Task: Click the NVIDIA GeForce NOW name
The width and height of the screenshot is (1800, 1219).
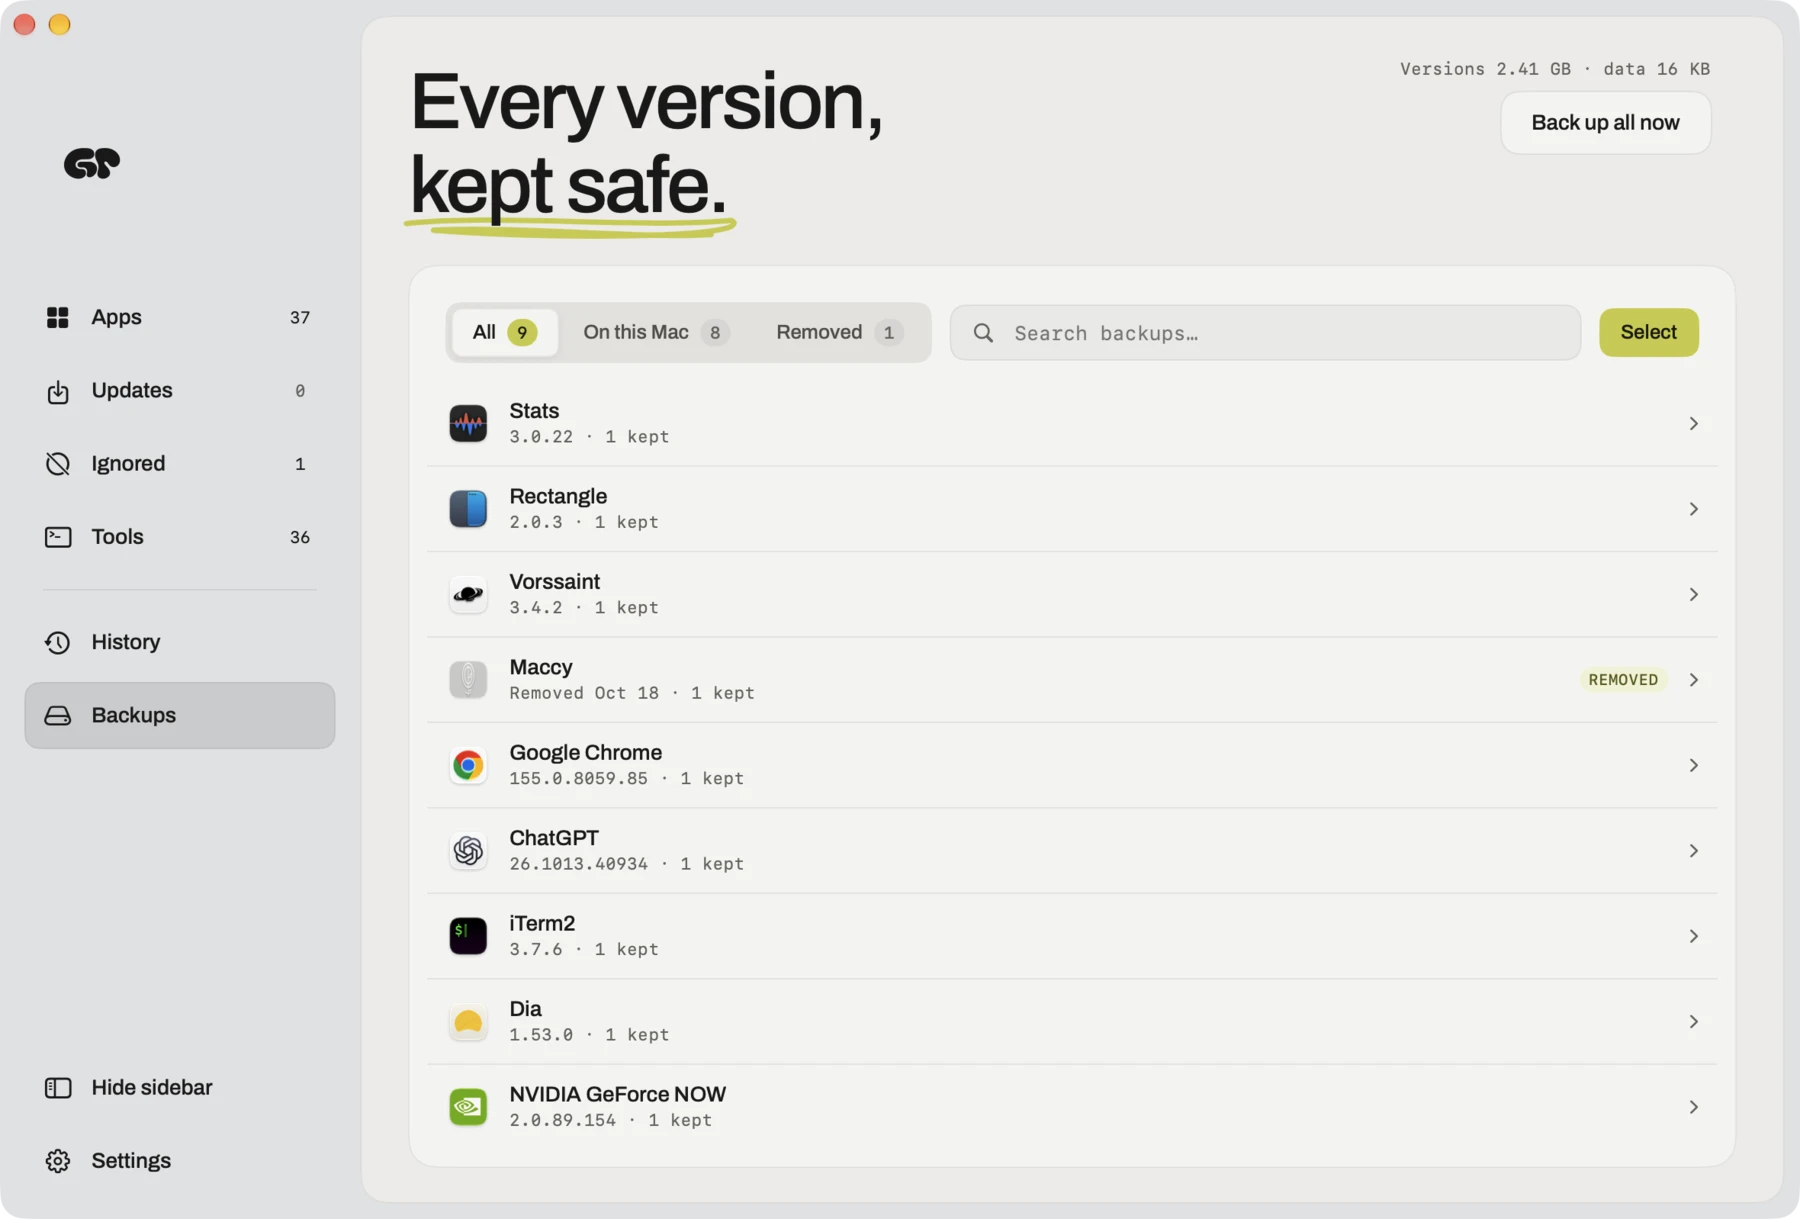Action: point(617,1094)
